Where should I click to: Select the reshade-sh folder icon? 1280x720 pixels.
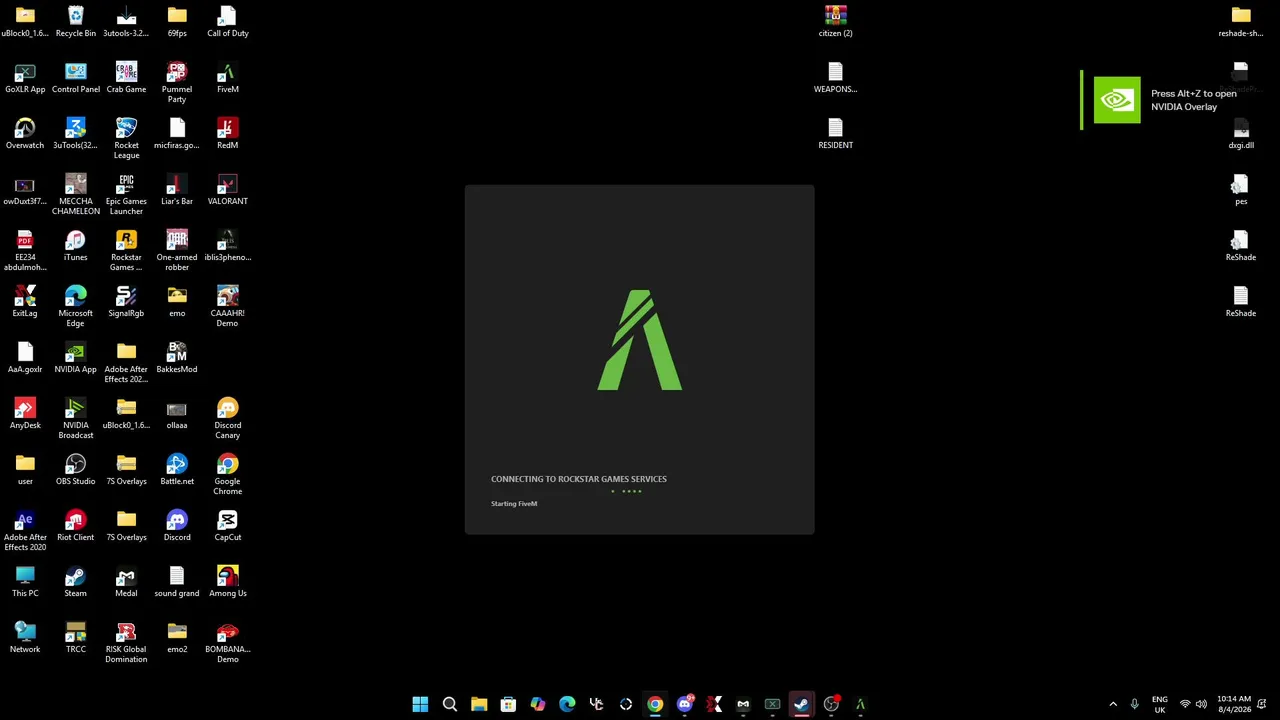click(1241, 21)
